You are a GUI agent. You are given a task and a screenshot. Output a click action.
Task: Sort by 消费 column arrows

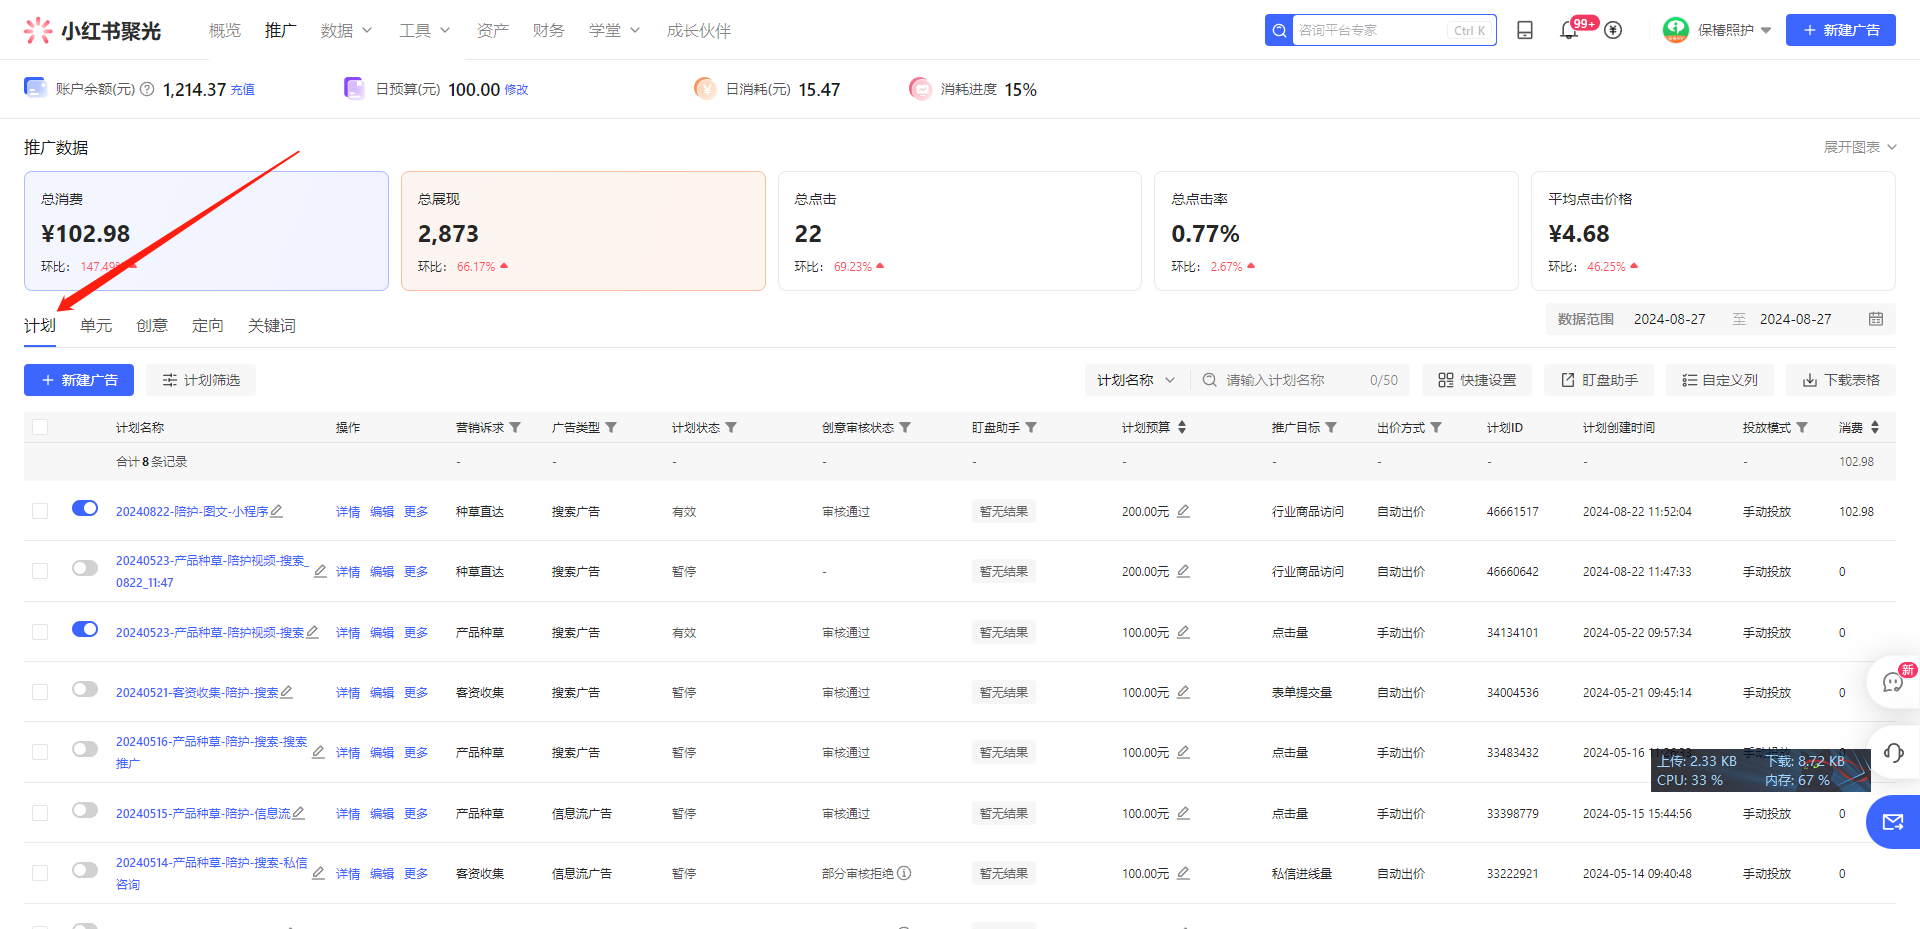click(1875, 427)
